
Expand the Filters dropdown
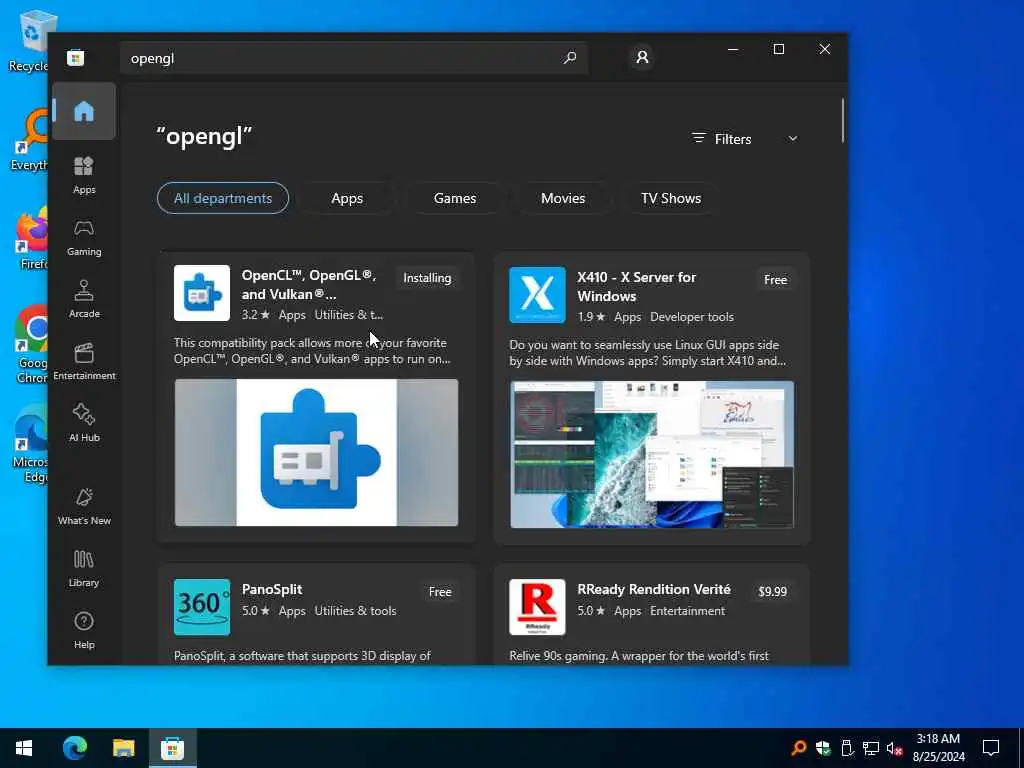[x=744, y=138]
